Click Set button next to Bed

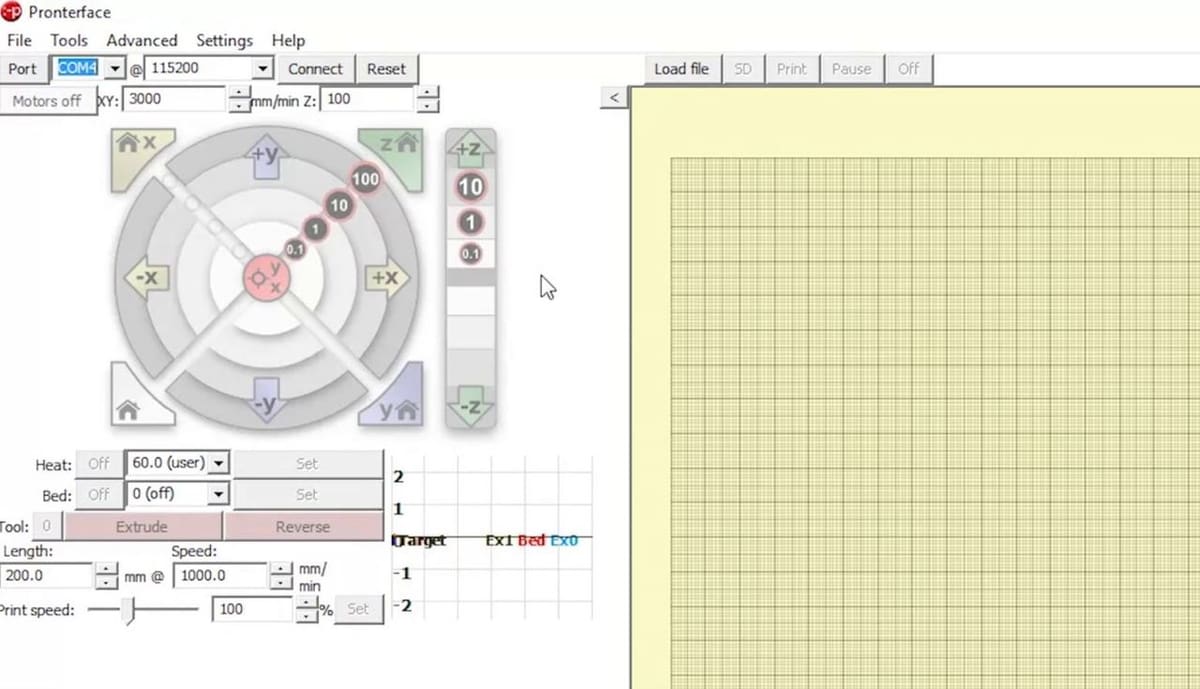(x=307, y=494)
